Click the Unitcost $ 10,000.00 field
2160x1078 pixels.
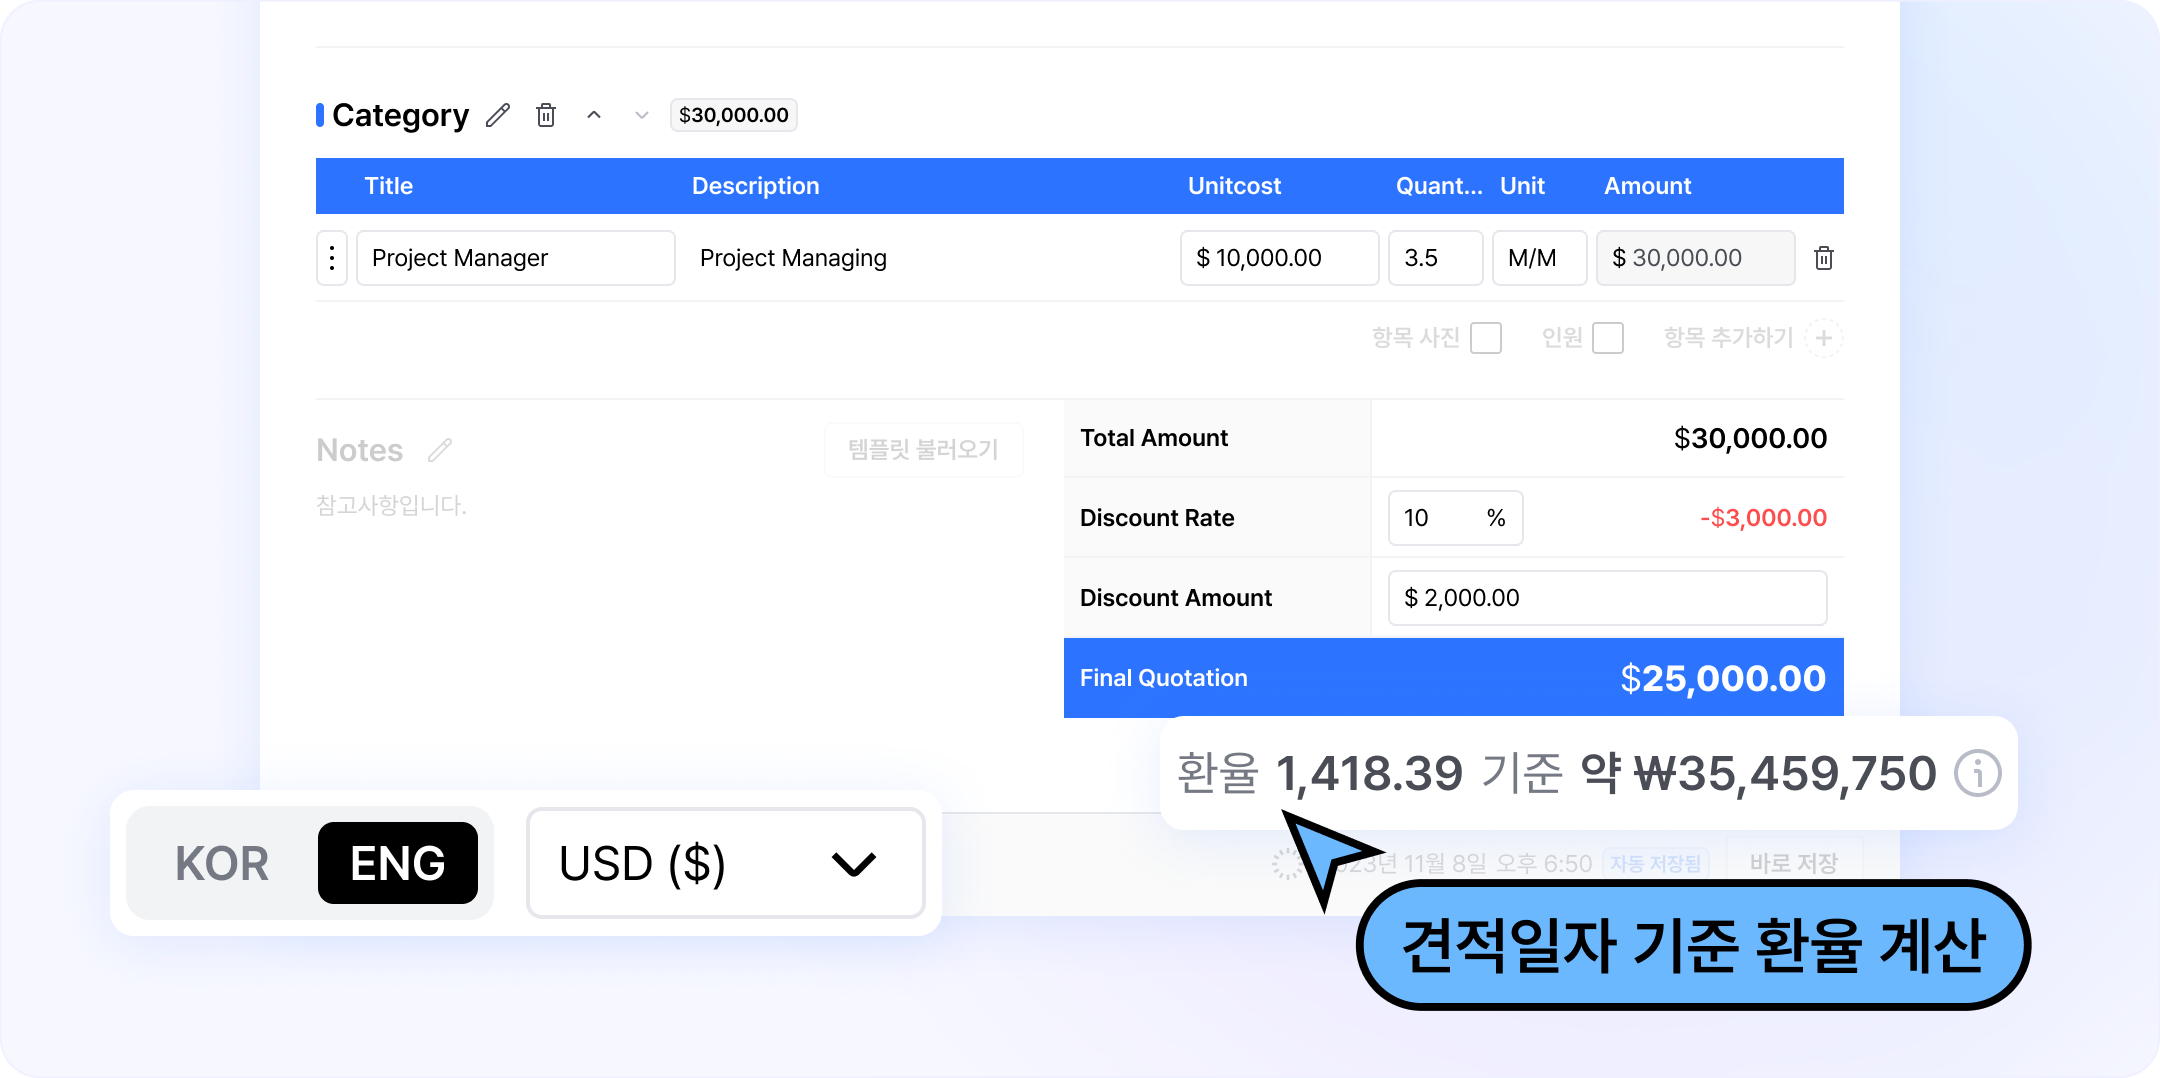pos(1279,258)
